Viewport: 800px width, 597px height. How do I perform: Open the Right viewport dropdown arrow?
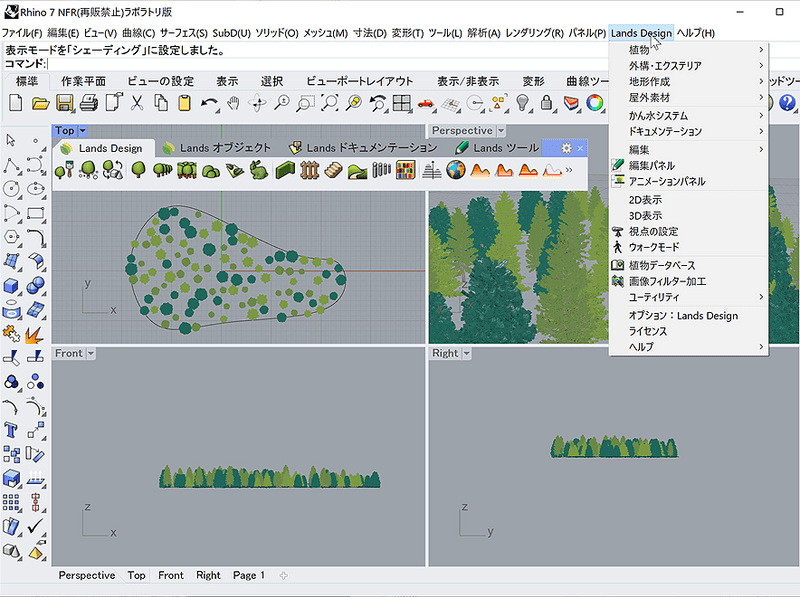[466, 353]
